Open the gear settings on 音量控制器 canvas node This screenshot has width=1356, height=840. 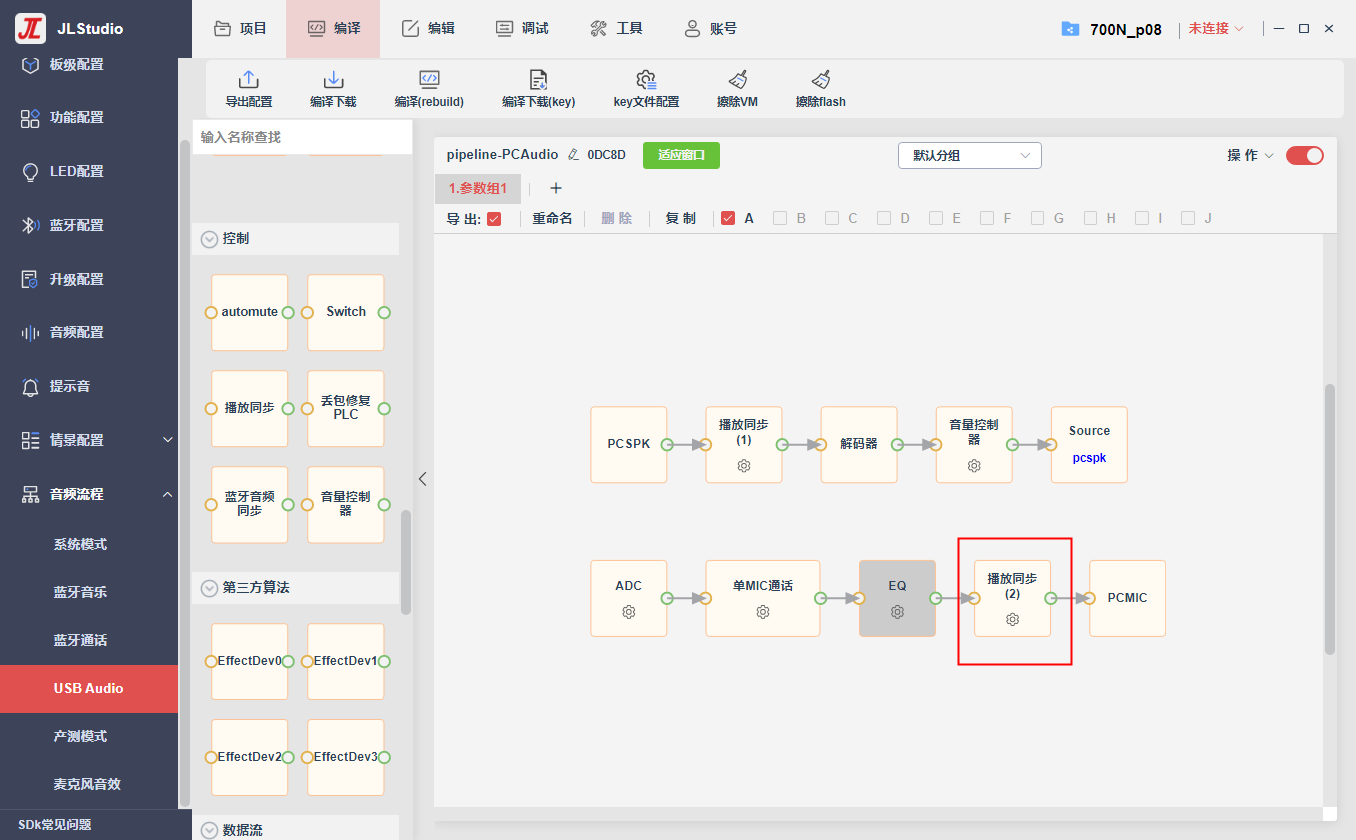pos(974,466)
